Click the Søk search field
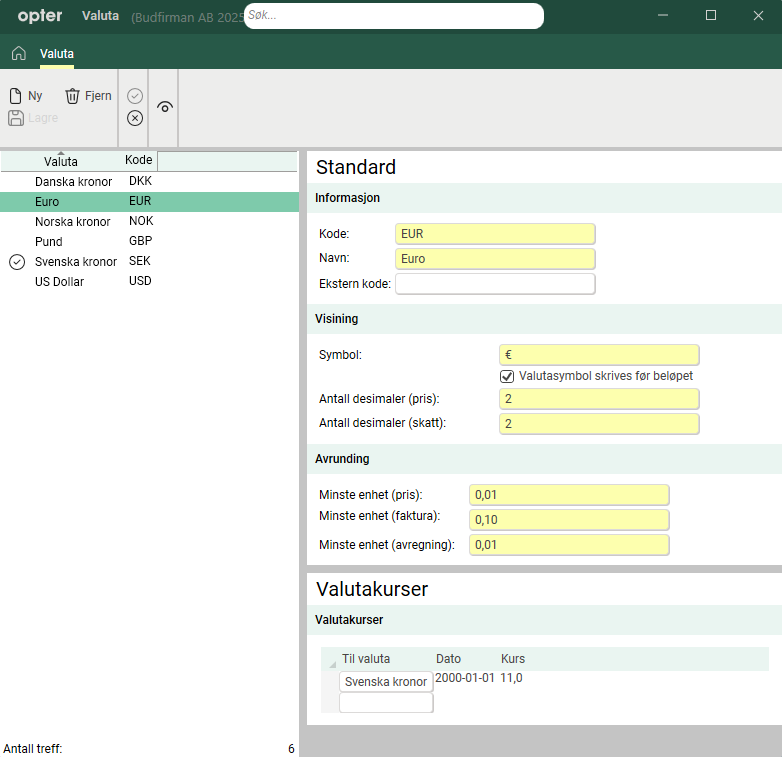This screenshot has height=757, width=782. pos(394,16)
